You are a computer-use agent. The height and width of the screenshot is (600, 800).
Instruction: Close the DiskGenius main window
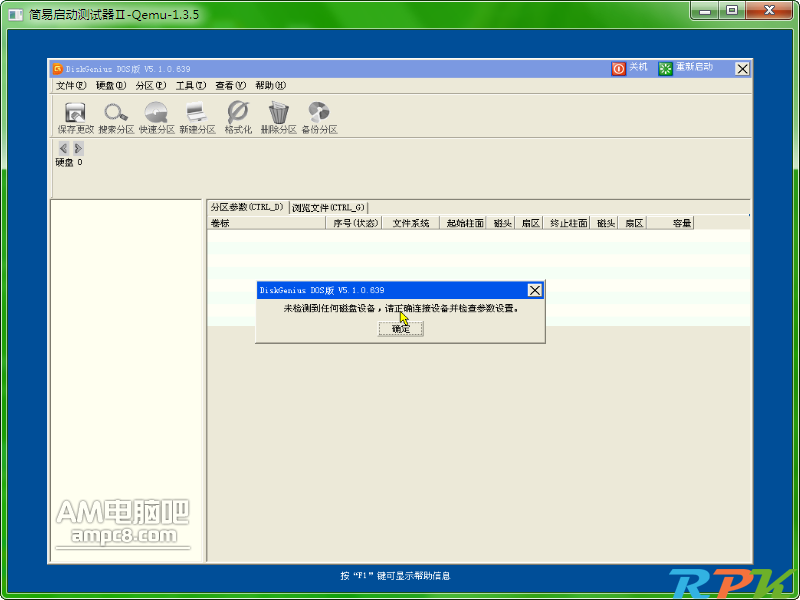tap(742, 68)
